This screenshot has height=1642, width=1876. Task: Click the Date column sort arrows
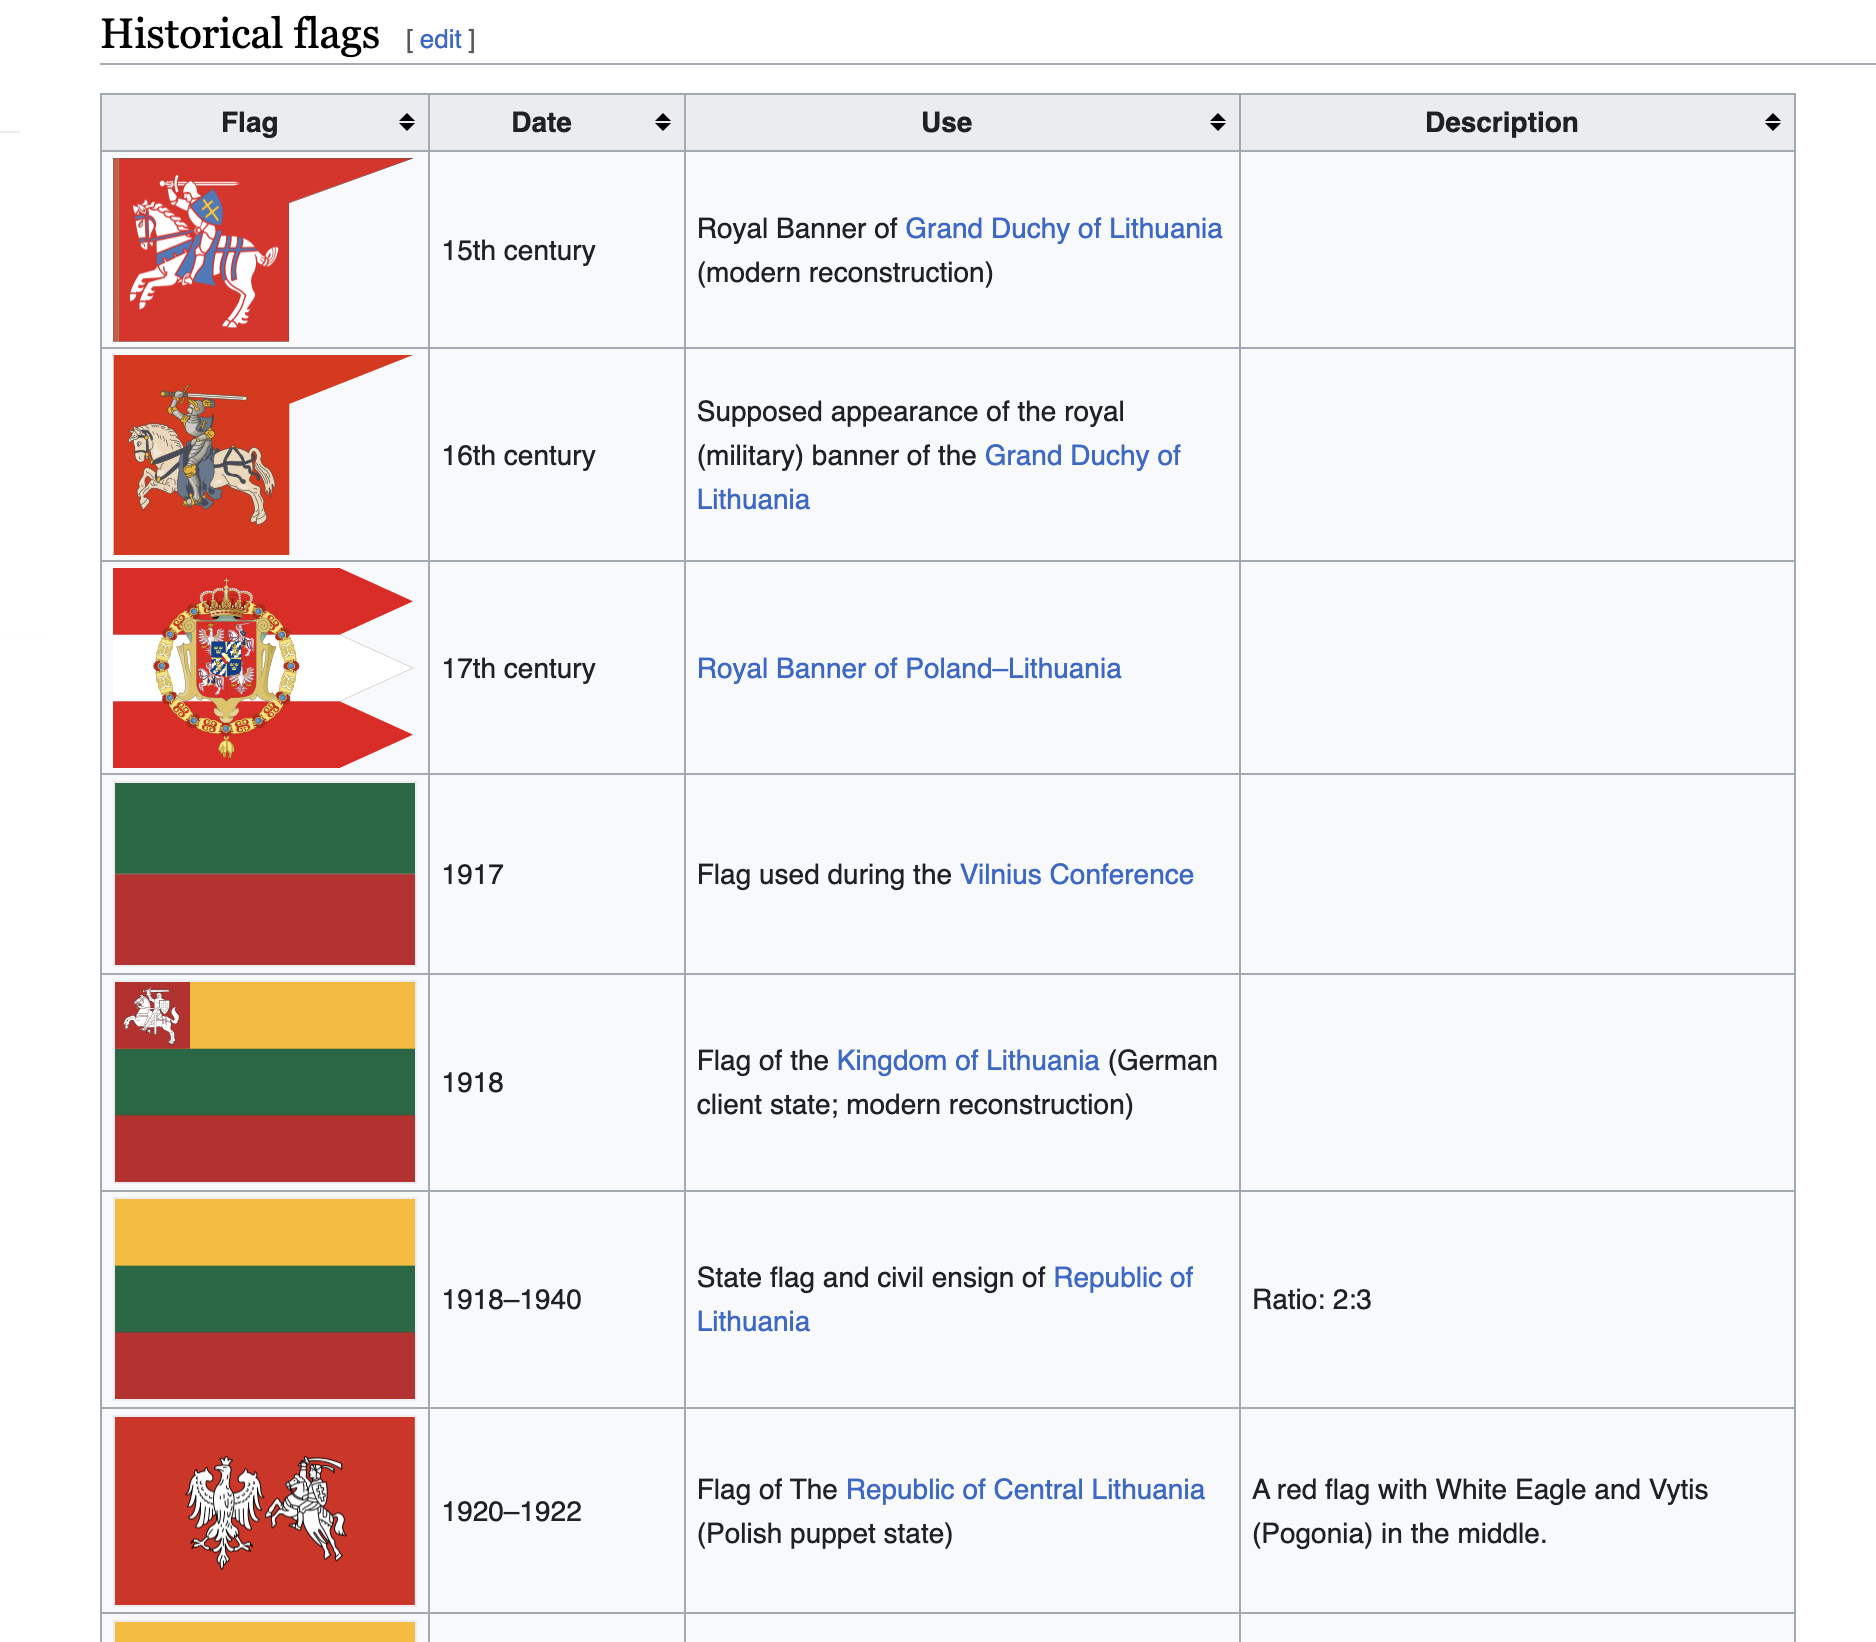point(662,122)
